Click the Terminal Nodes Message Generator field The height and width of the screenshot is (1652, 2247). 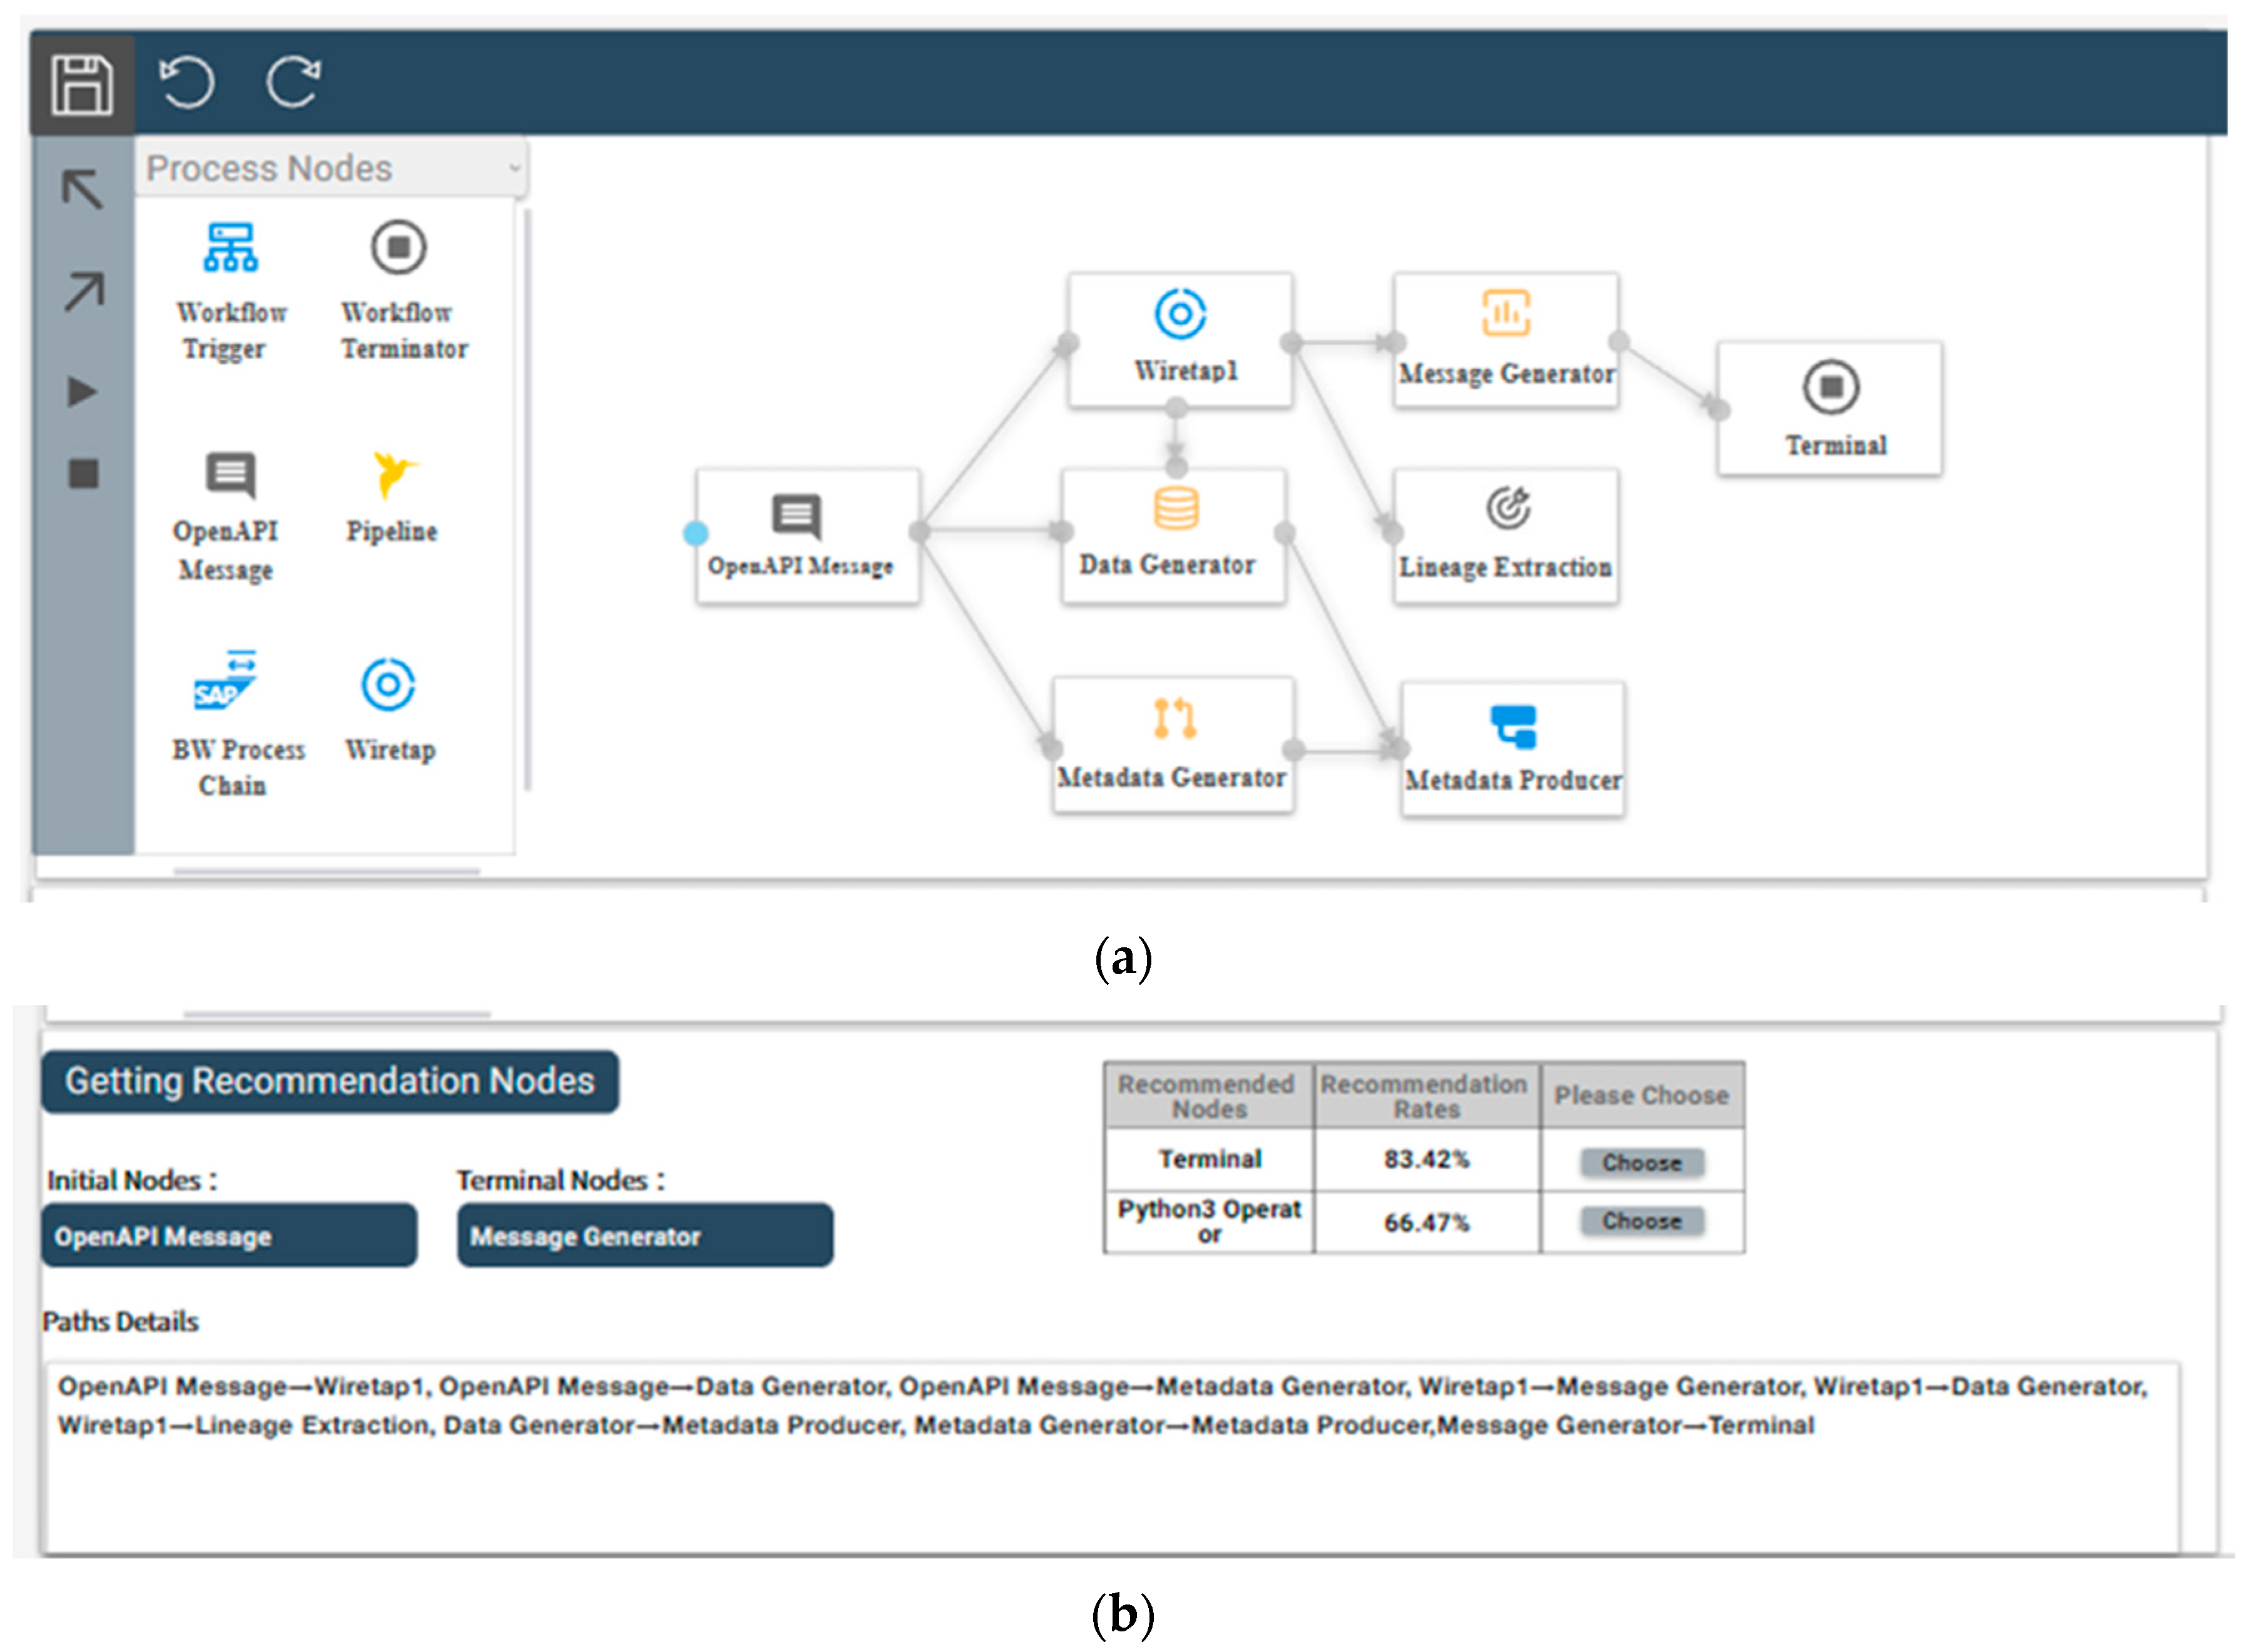(644, 1236)
